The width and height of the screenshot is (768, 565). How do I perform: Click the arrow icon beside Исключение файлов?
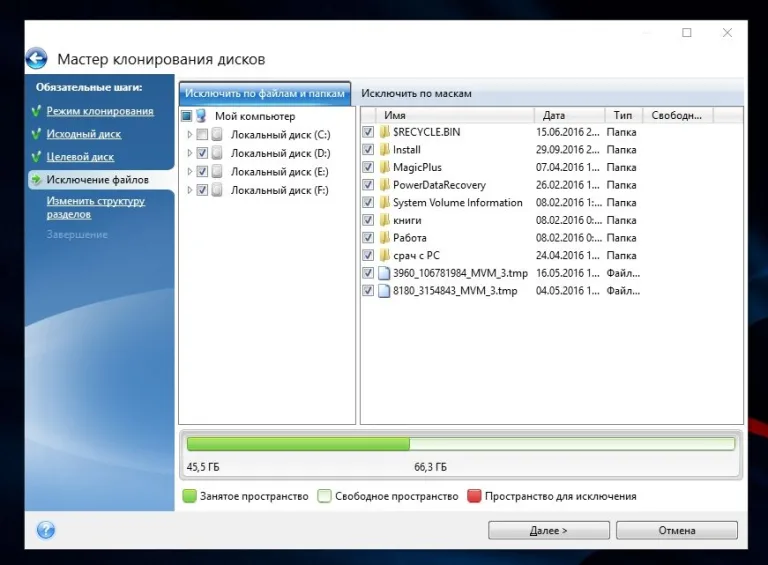click(x=36, y=180)
